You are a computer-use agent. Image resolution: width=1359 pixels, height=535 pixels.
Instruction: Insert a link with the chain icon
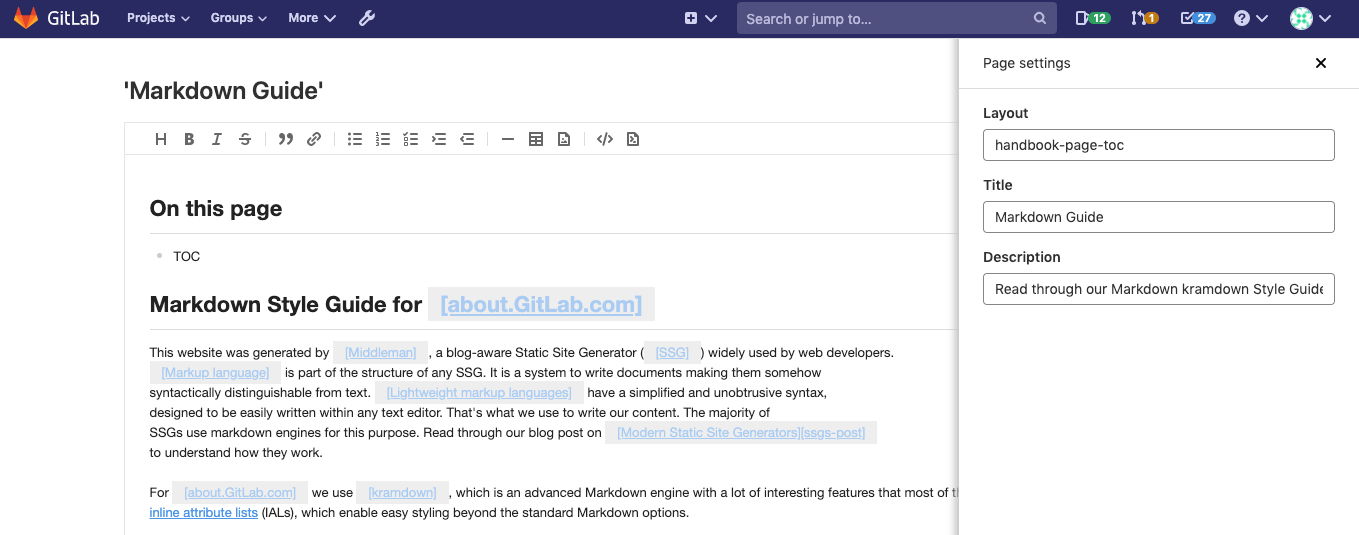click(314, 140)
